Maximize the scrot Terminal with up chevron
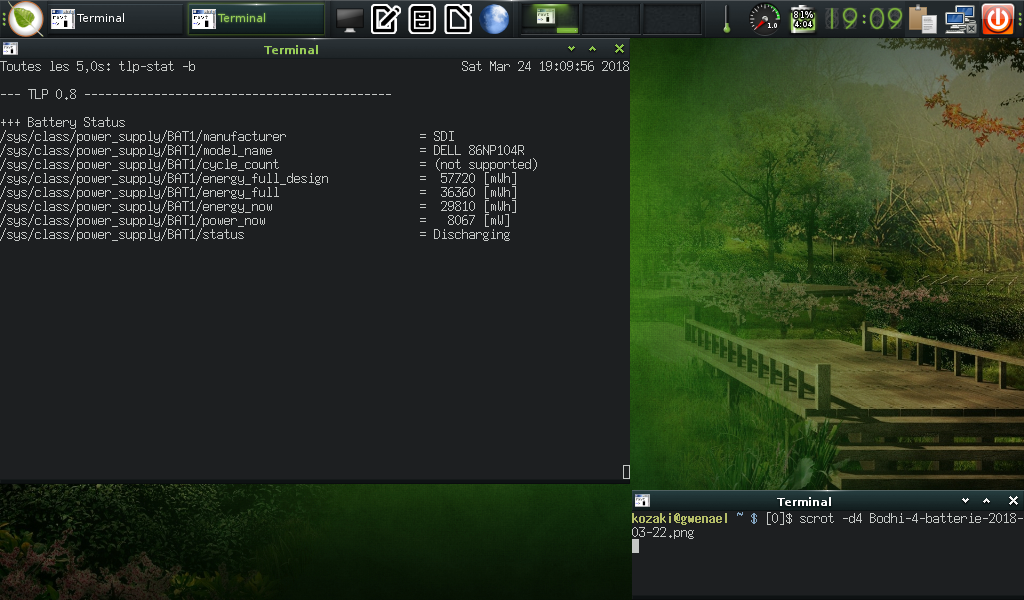Screen dimensions: 1024x600 click(x=986, y=501)
